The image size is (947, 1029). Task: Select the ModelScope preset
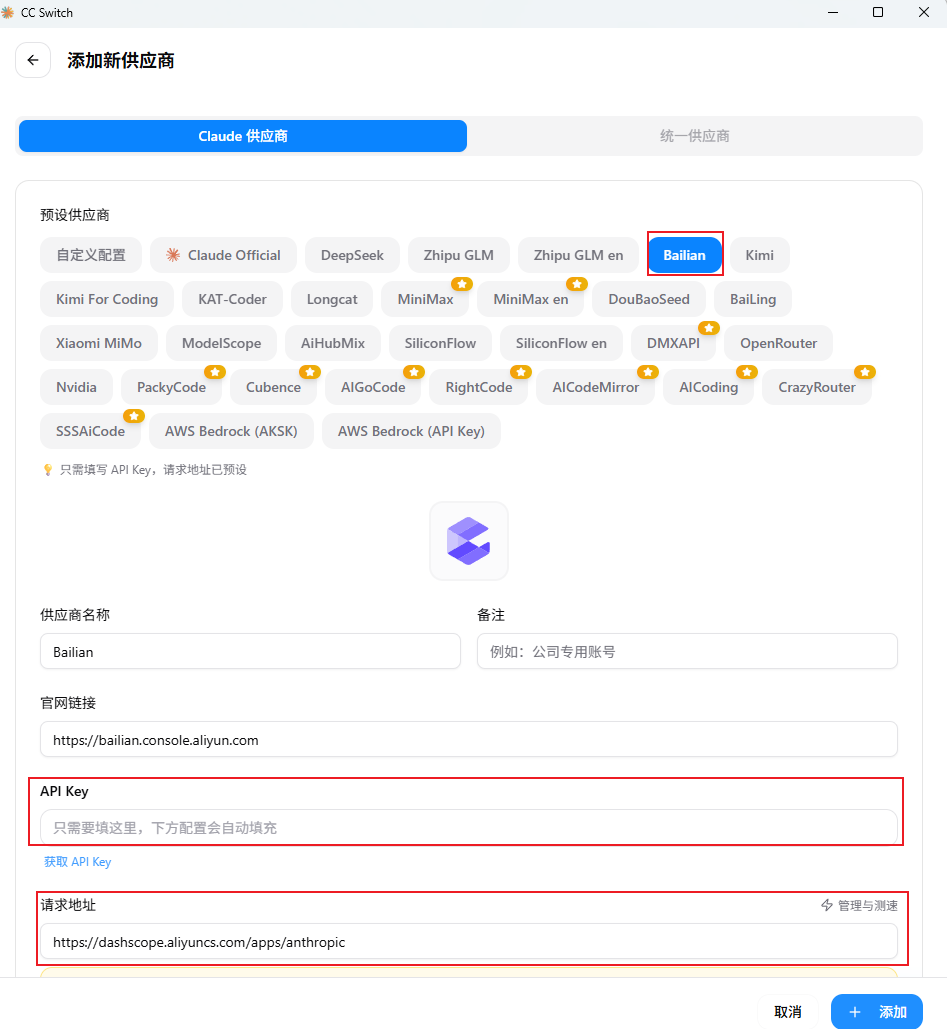tap(221, 343)
